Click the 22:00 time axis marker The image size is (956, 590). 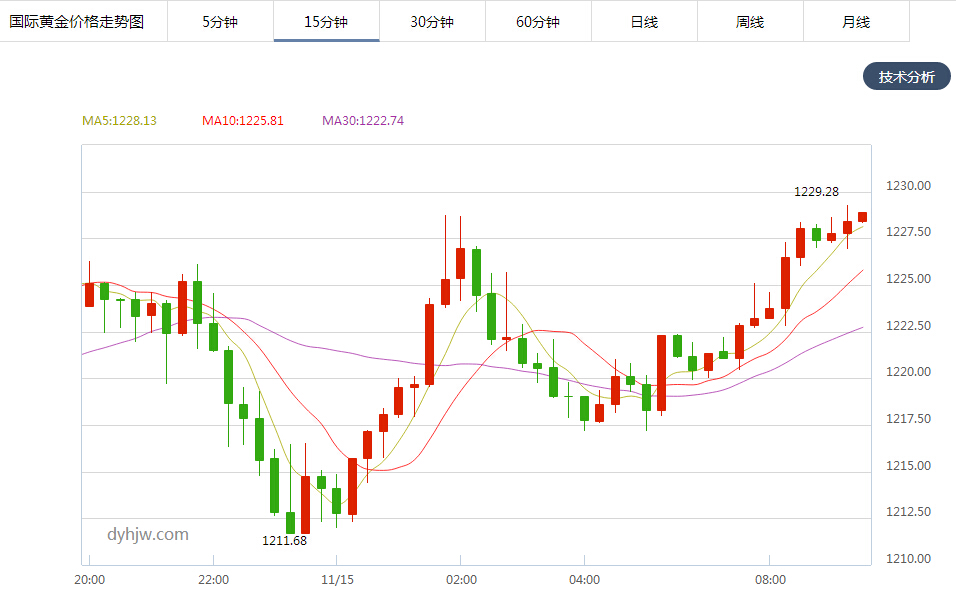[x=213, y=580]
